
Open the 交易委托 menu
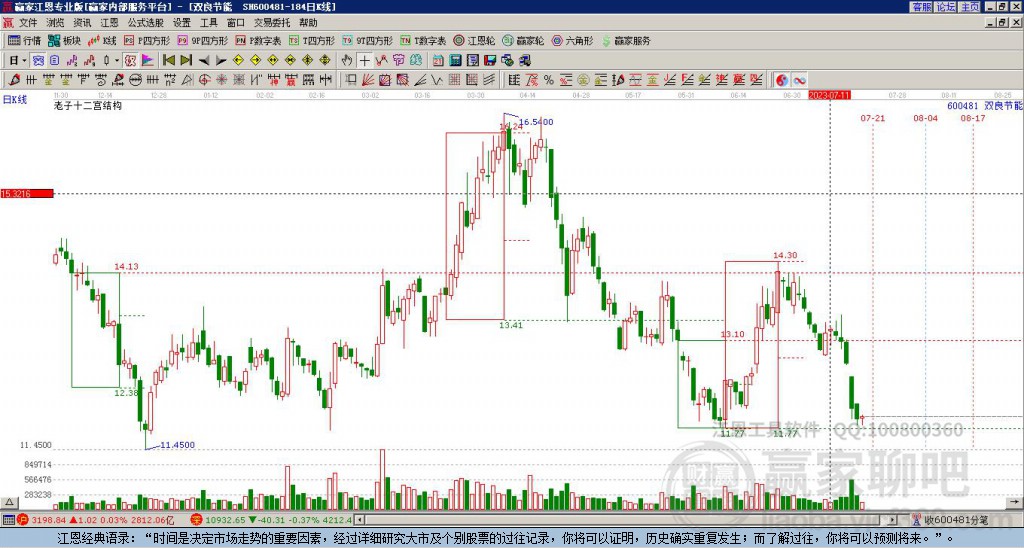click(272, 23)
